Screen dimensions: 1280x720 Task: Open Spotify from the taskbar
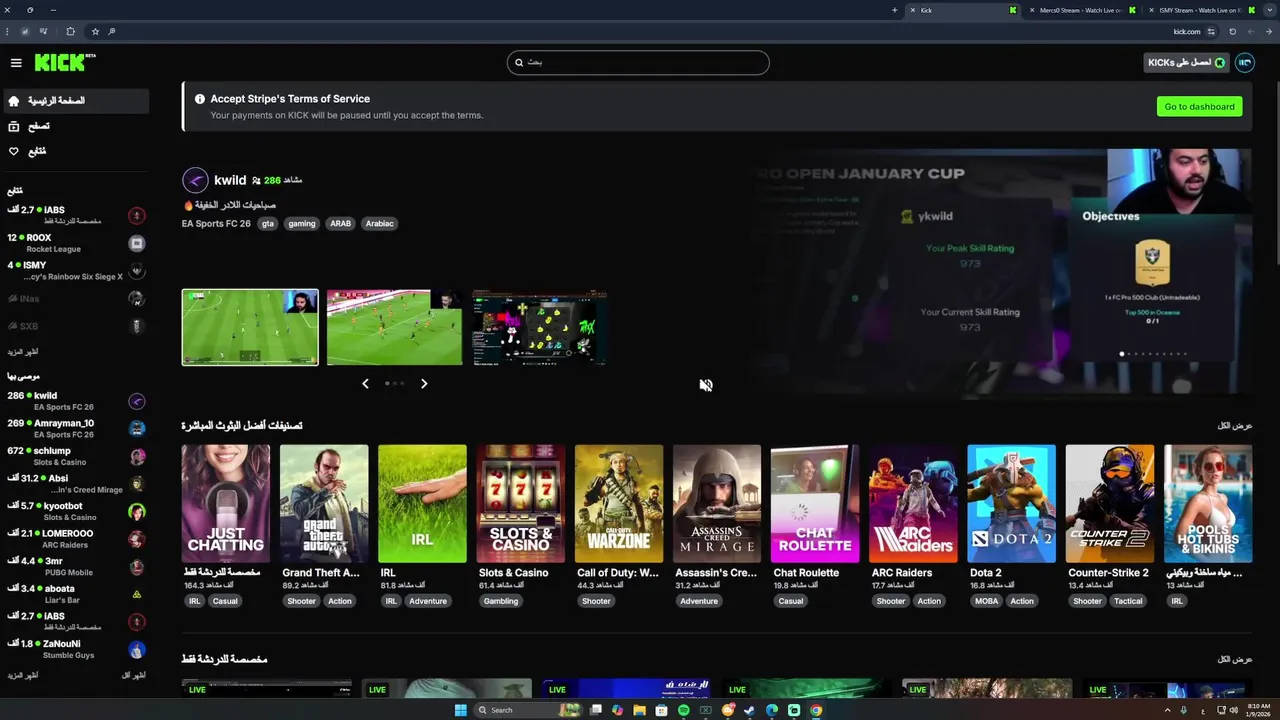click(684, 710)
